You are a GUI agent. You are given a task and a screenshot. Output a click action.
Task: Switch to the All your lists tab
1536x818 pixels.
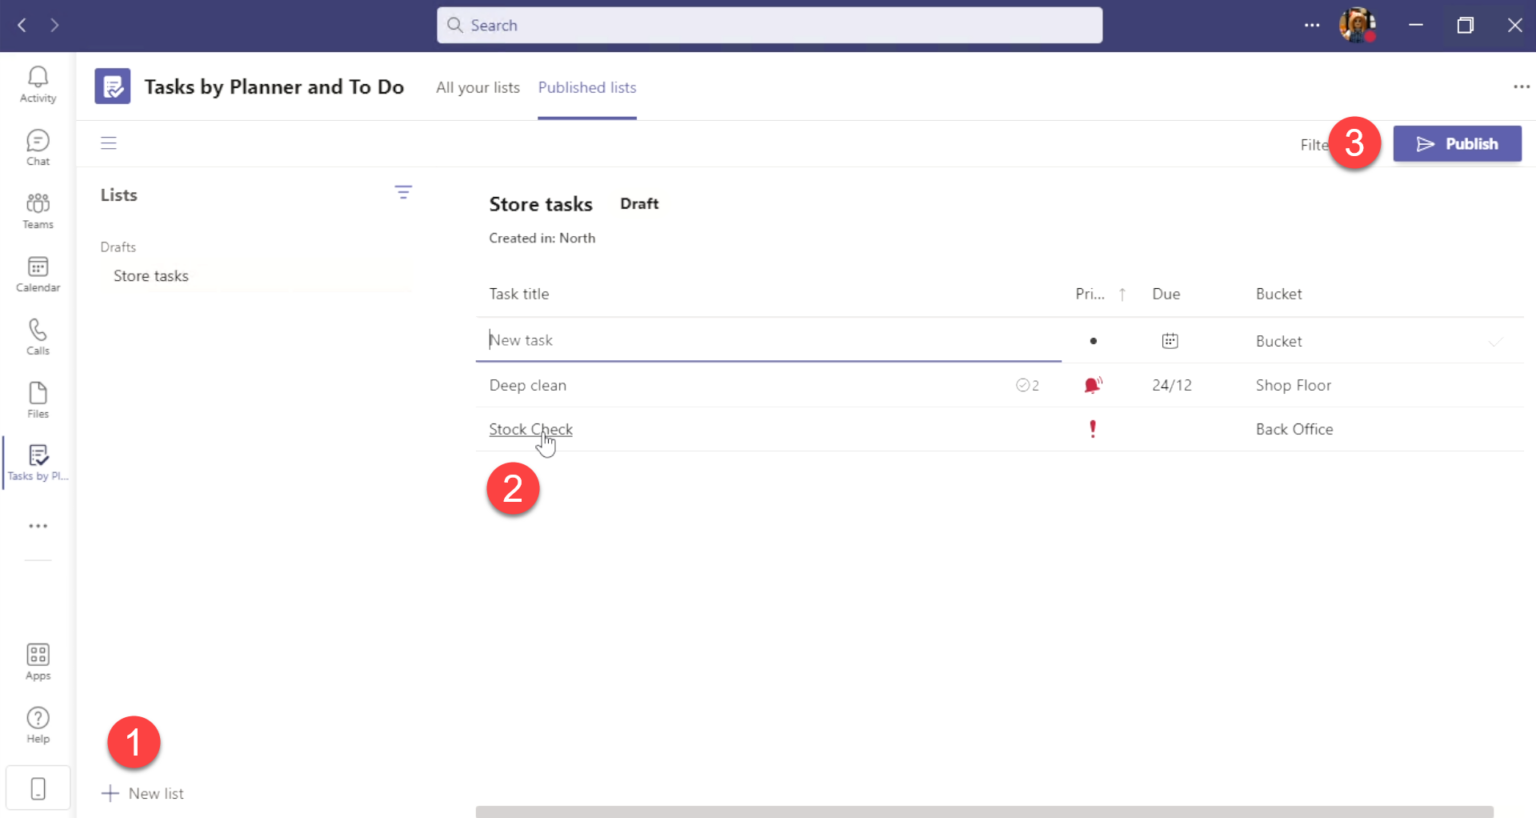(x=477, y=88)
